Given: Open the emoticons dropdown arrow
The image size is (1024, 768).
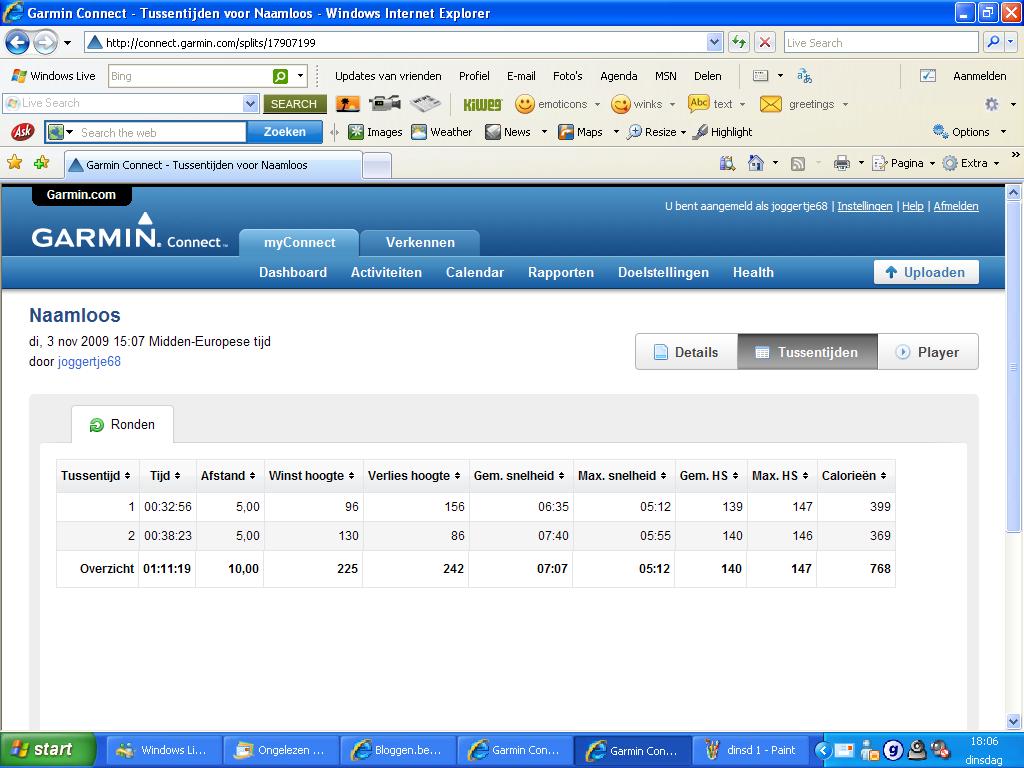Looking at the screenshot, I should [597, 104].
